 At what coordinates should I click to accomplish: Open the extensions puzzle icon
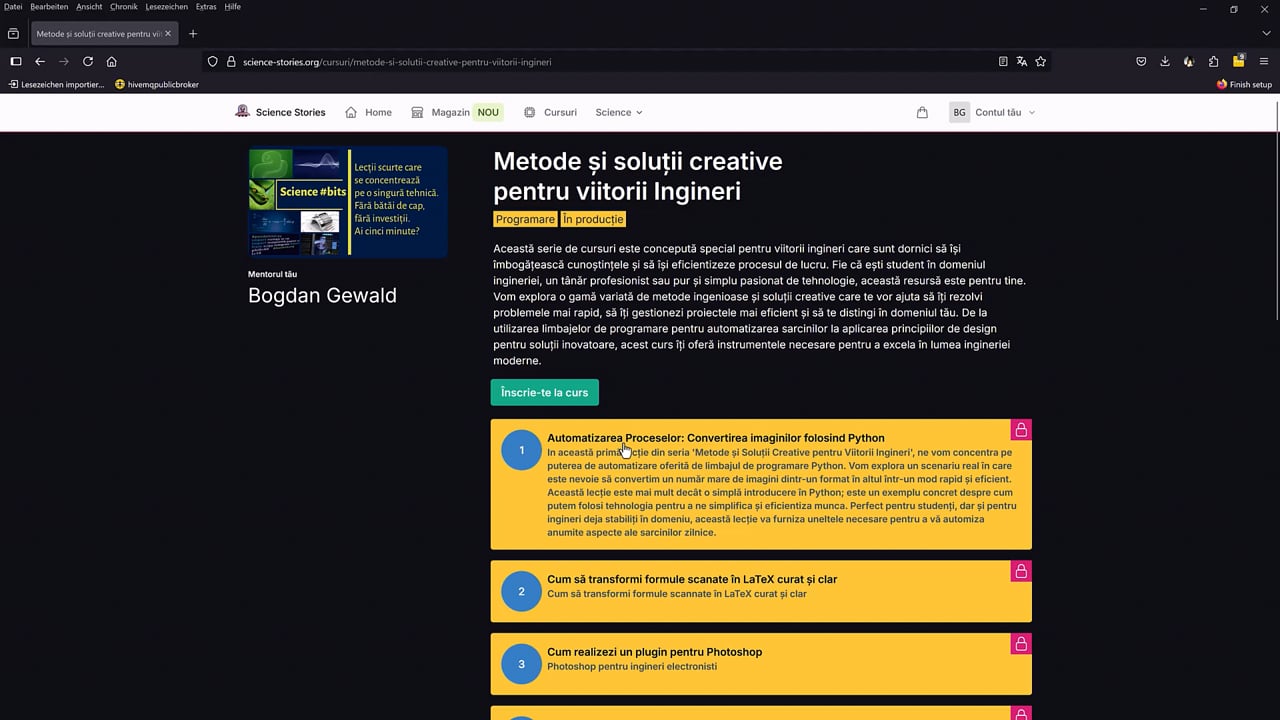(1214, 61)
